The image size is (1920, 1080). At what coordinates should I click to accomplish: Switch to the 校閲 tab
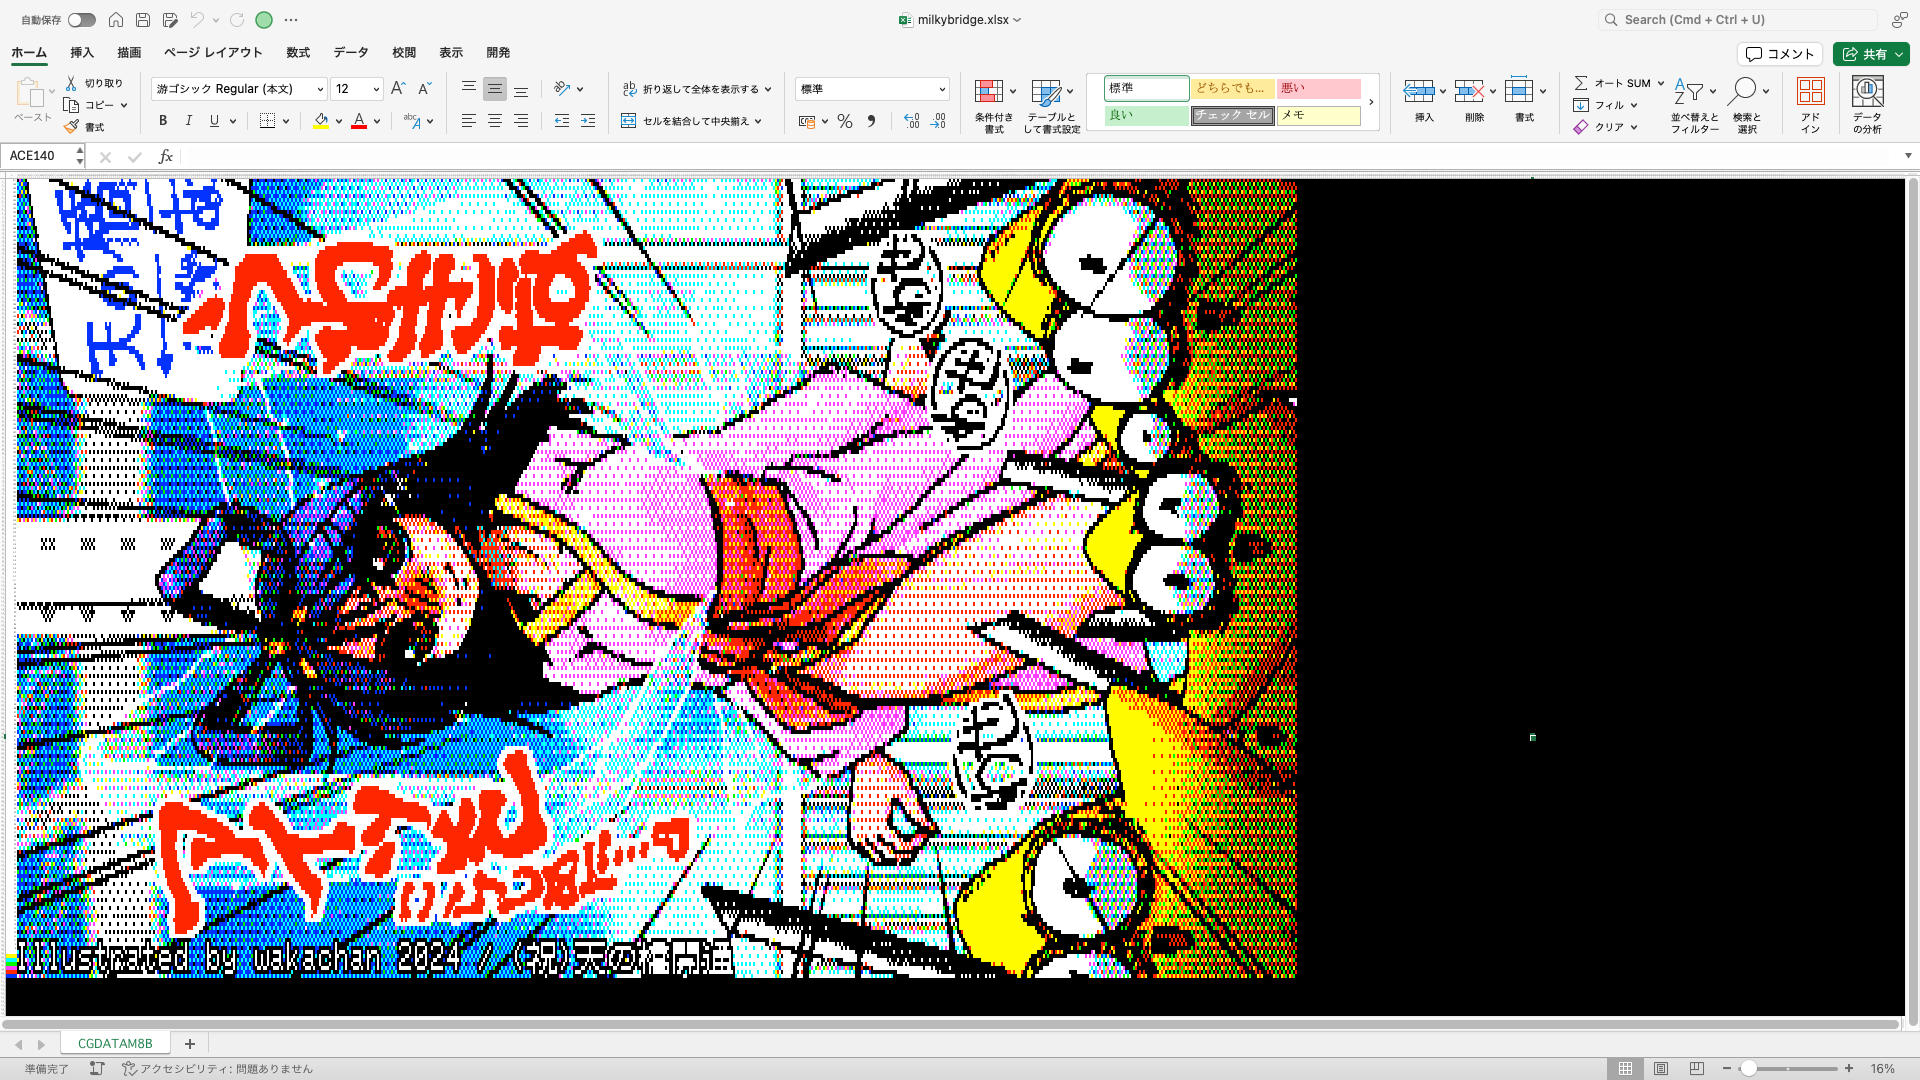click(404, 53)
